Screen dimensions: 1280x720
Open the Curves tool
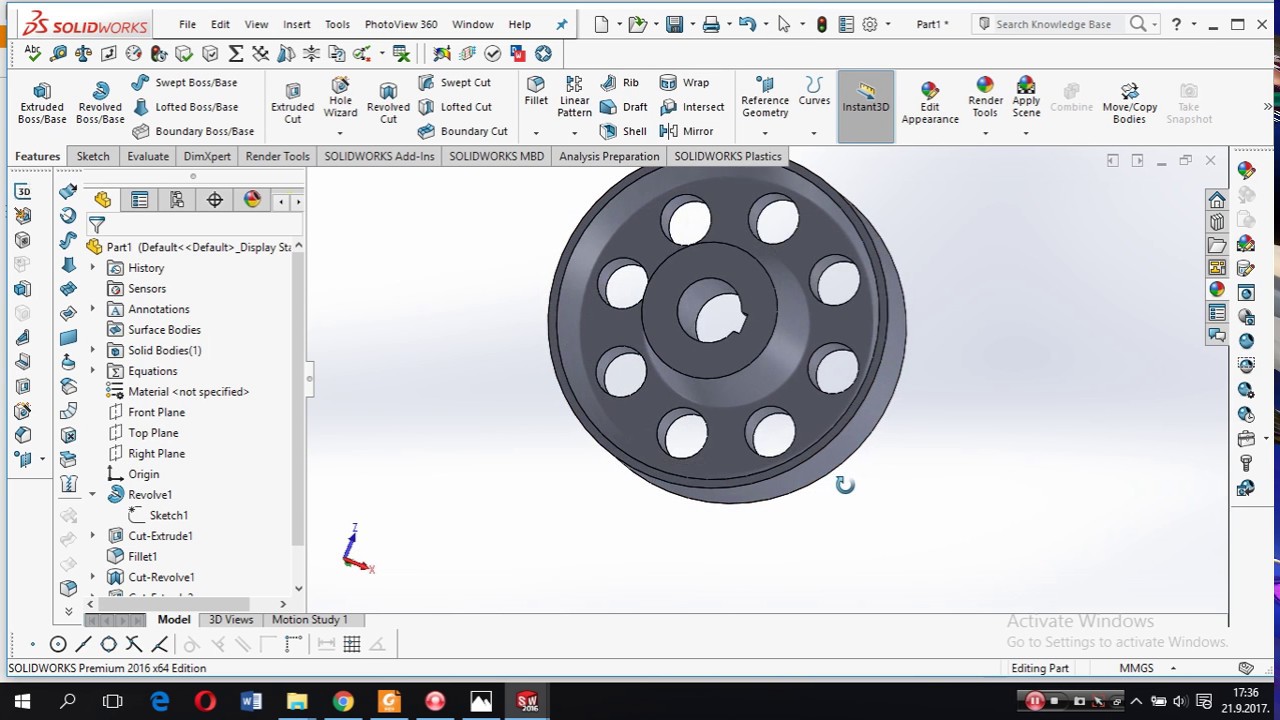(x=814, y=91)
